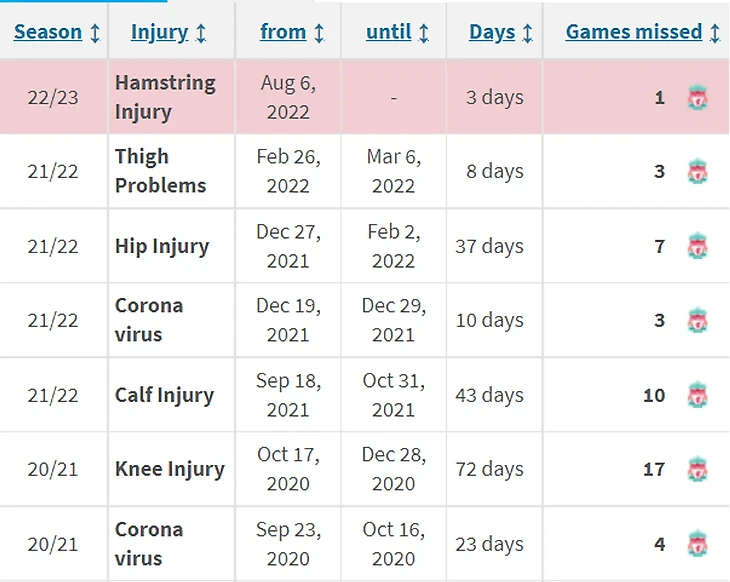Click the Knee Injury entry
The width and height of the screenshot is (730, 582).
pyautogui.click(x=169, y=469)
